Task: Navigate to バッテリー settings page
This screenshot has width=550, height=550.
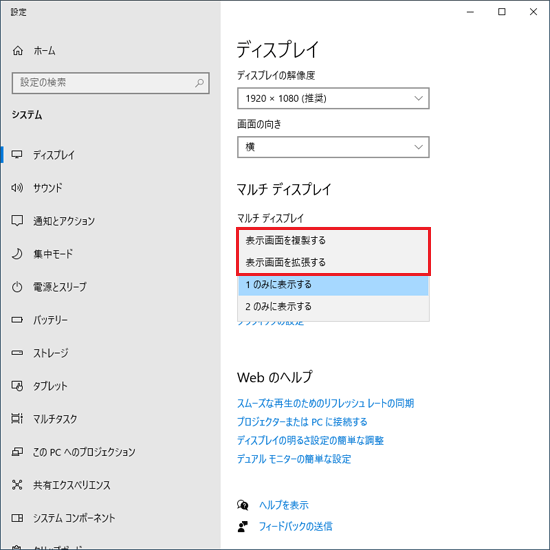Action: click(x=50, y=320)
